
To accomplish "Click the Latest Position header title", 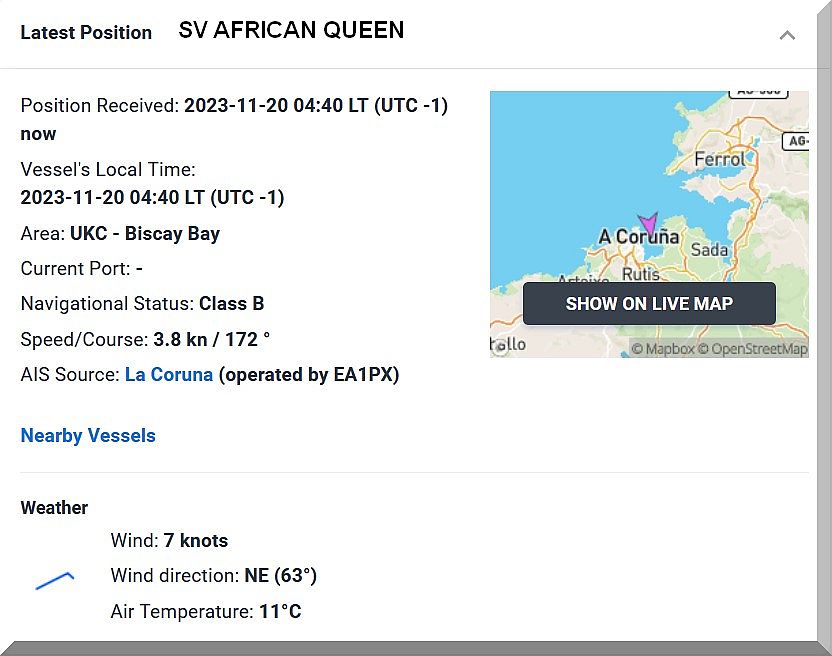I will (x=86, y=32).
